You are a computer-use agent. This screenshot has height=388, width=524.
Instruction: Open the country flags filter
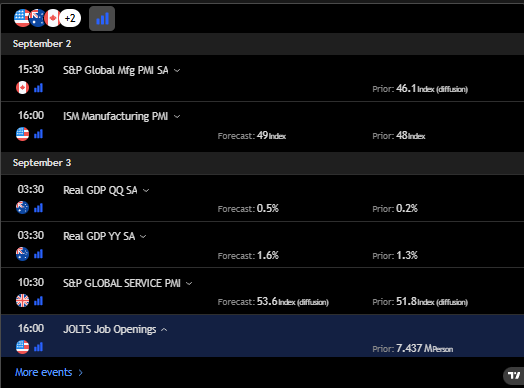(x=47, y=18)
